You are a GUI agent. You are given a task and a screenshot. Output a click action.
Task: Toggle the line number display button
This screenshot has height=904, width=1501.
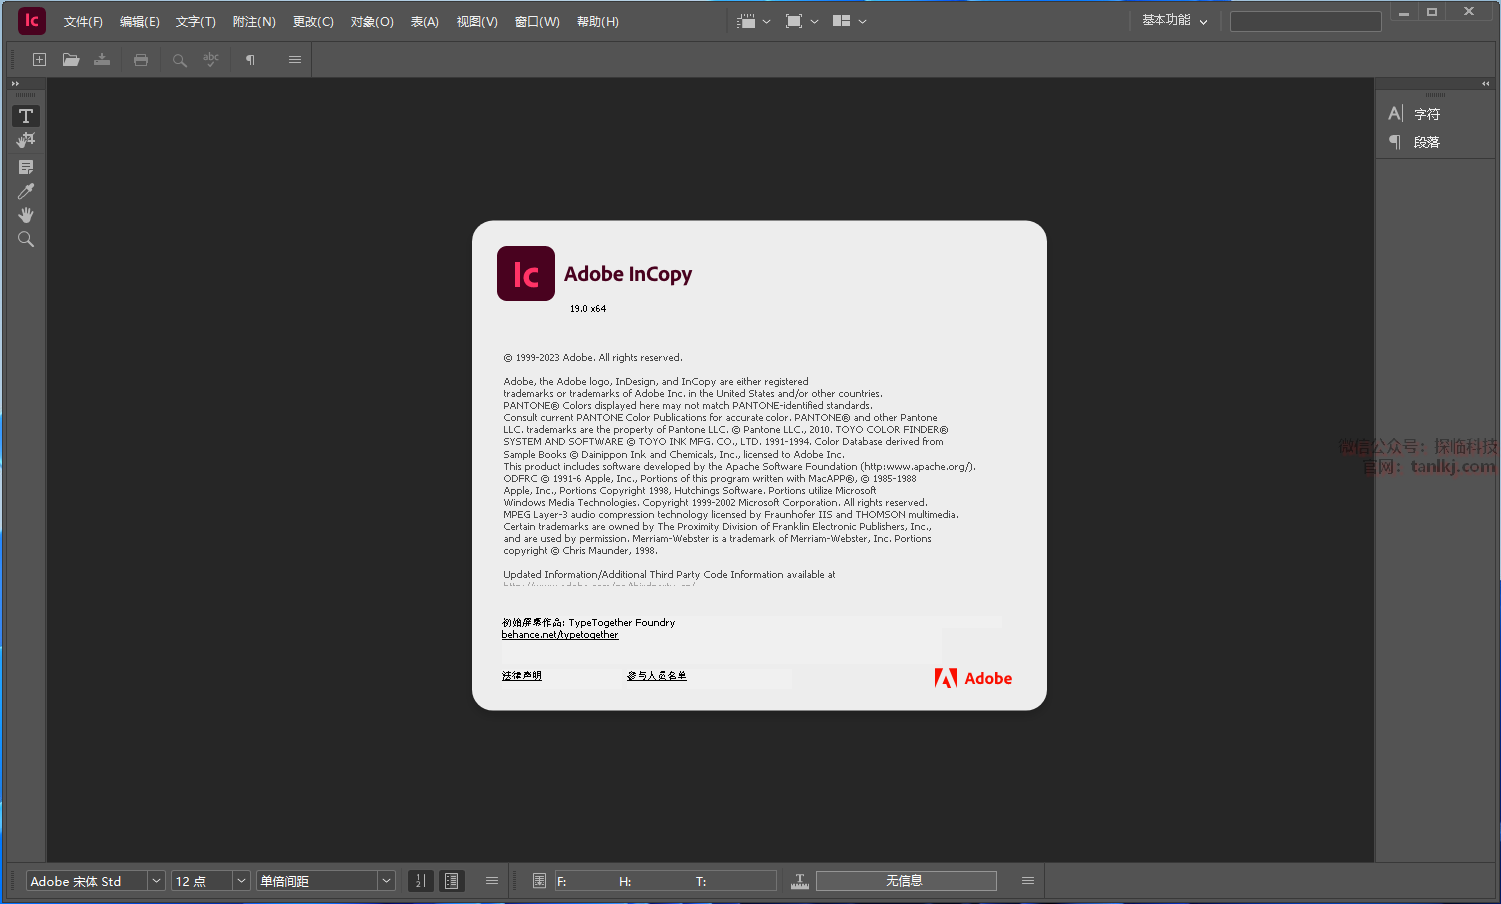(x=421, y=881)
